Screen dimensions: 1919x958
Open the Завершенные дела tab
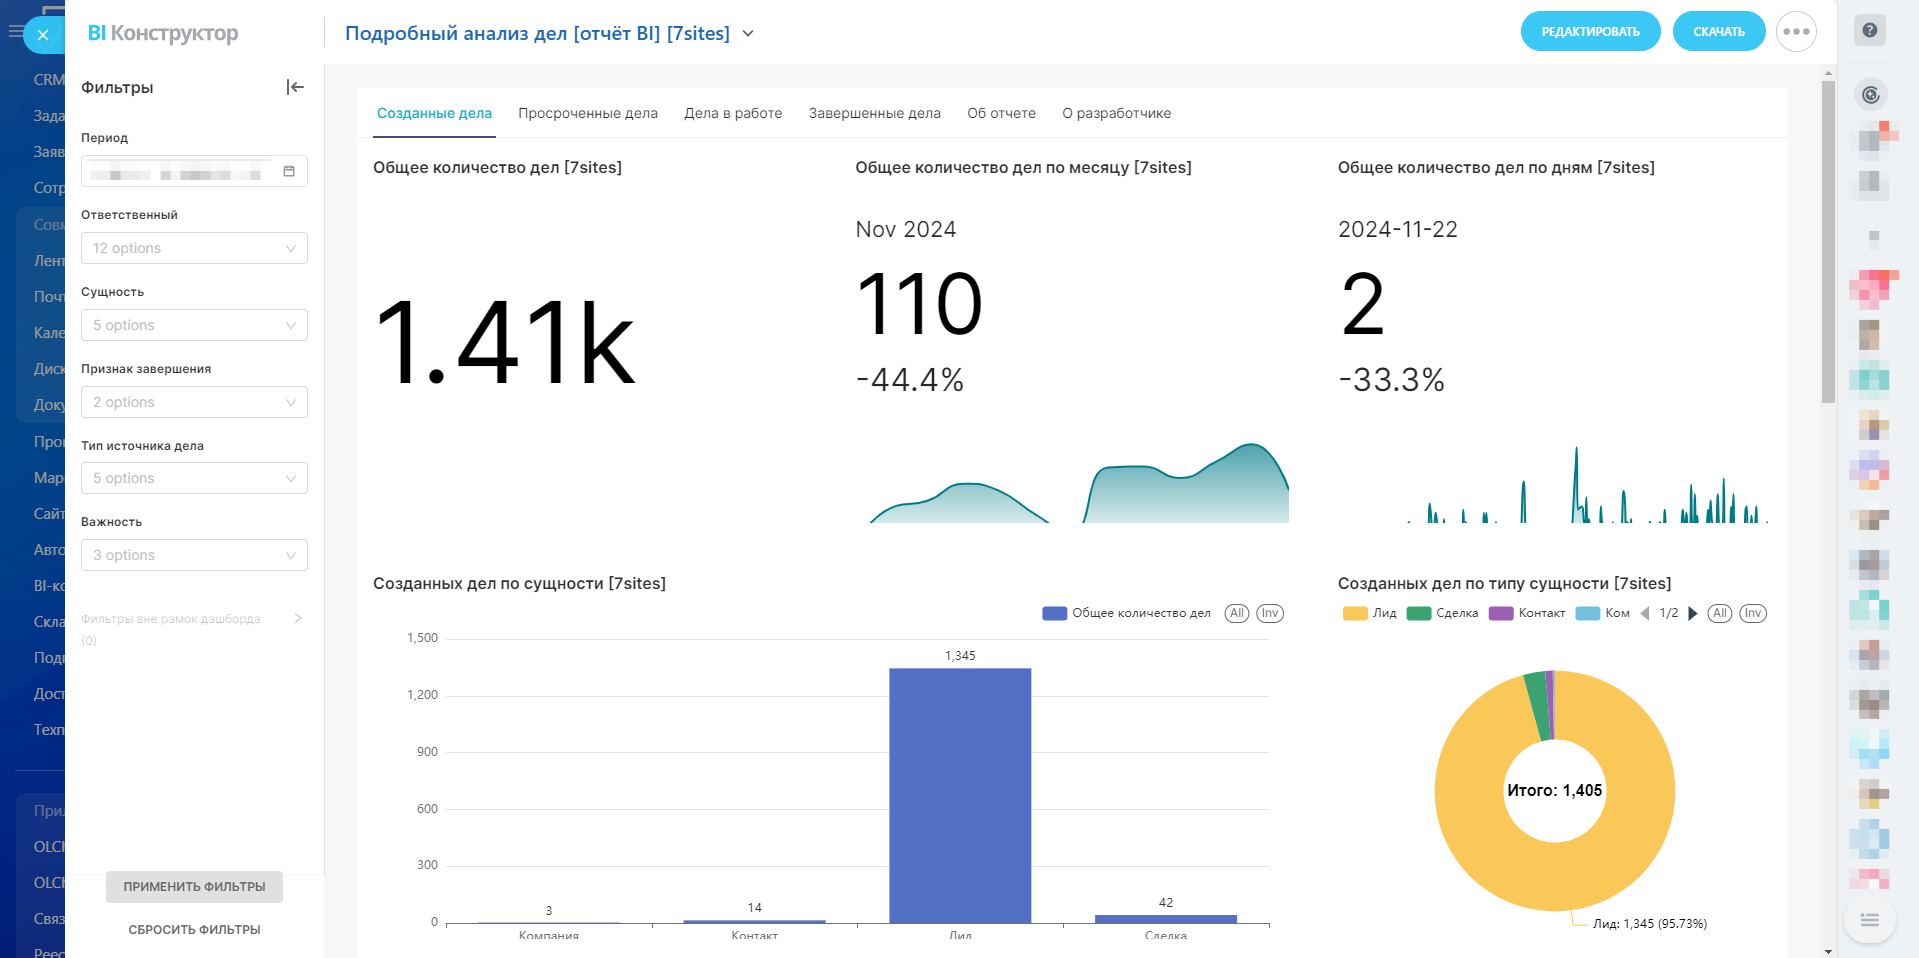tap(874, 113)
